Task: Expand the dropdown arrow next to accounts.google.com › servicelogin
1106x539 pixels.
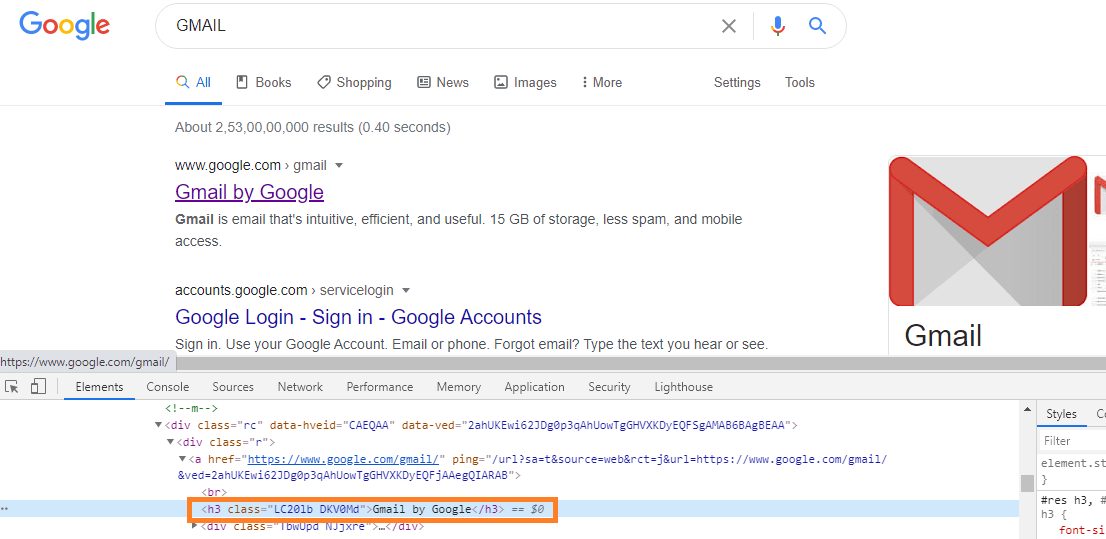Action: [406, 290]
